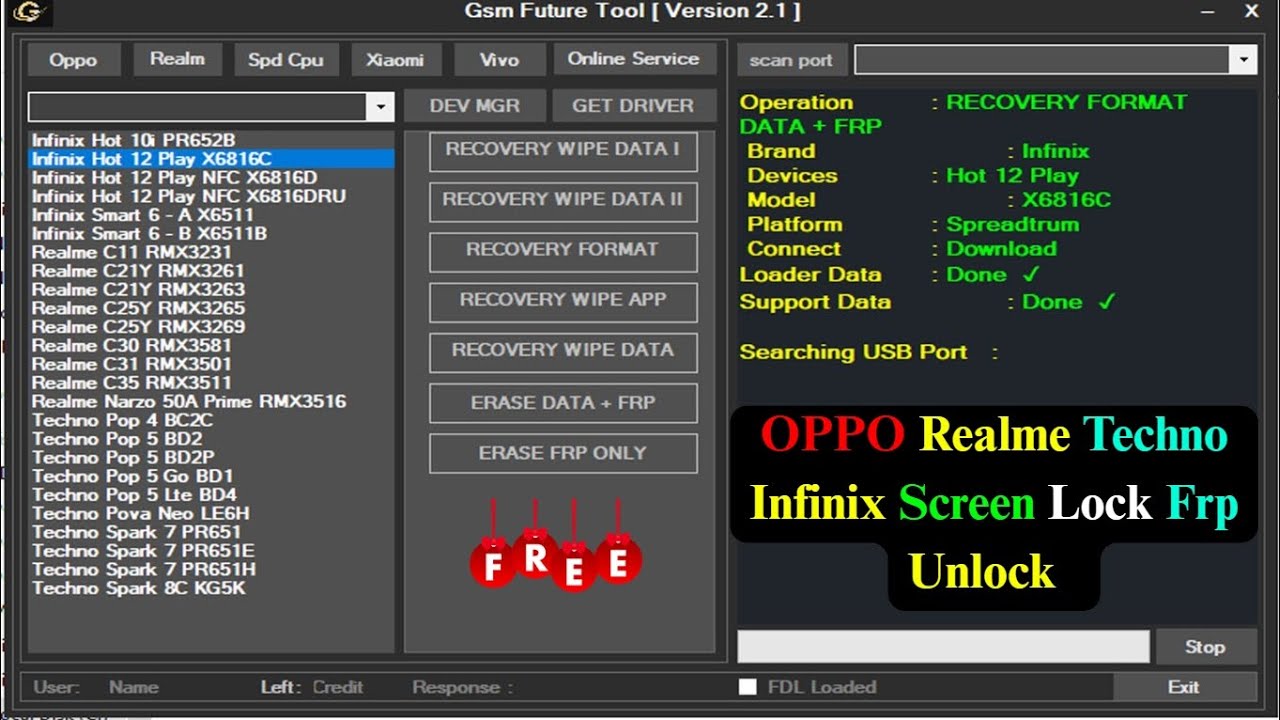Click the scan port button
Viewport: 1280px width, 720px height.
click(x=791, y=60)
